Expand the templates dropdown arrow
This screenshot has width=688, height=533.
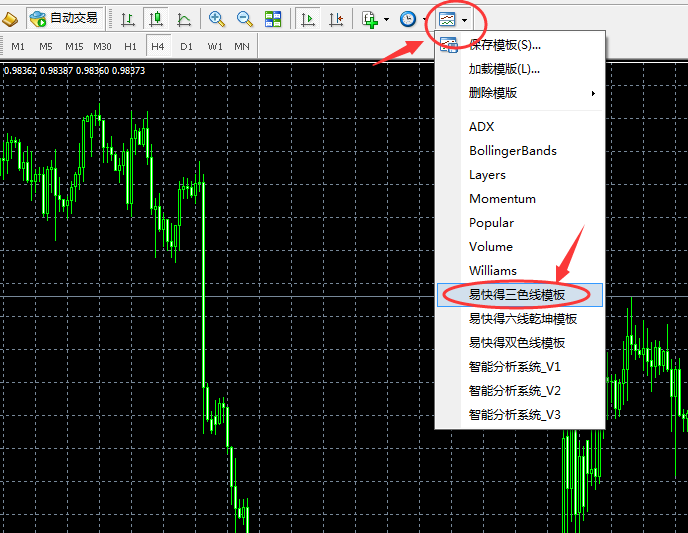[x=464, y=20]
